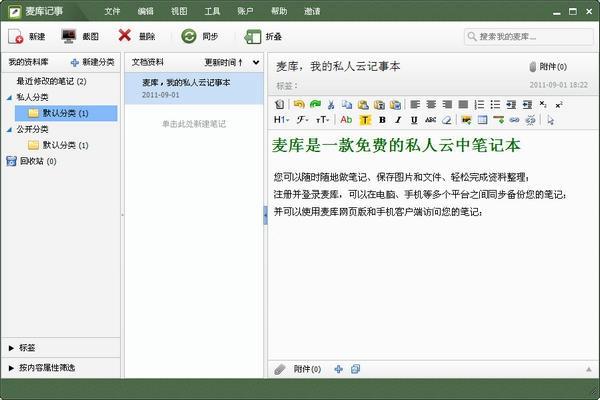
Task: Click the 新建分类 new category button
Action: pyautogui.click(x=93, y=62)
